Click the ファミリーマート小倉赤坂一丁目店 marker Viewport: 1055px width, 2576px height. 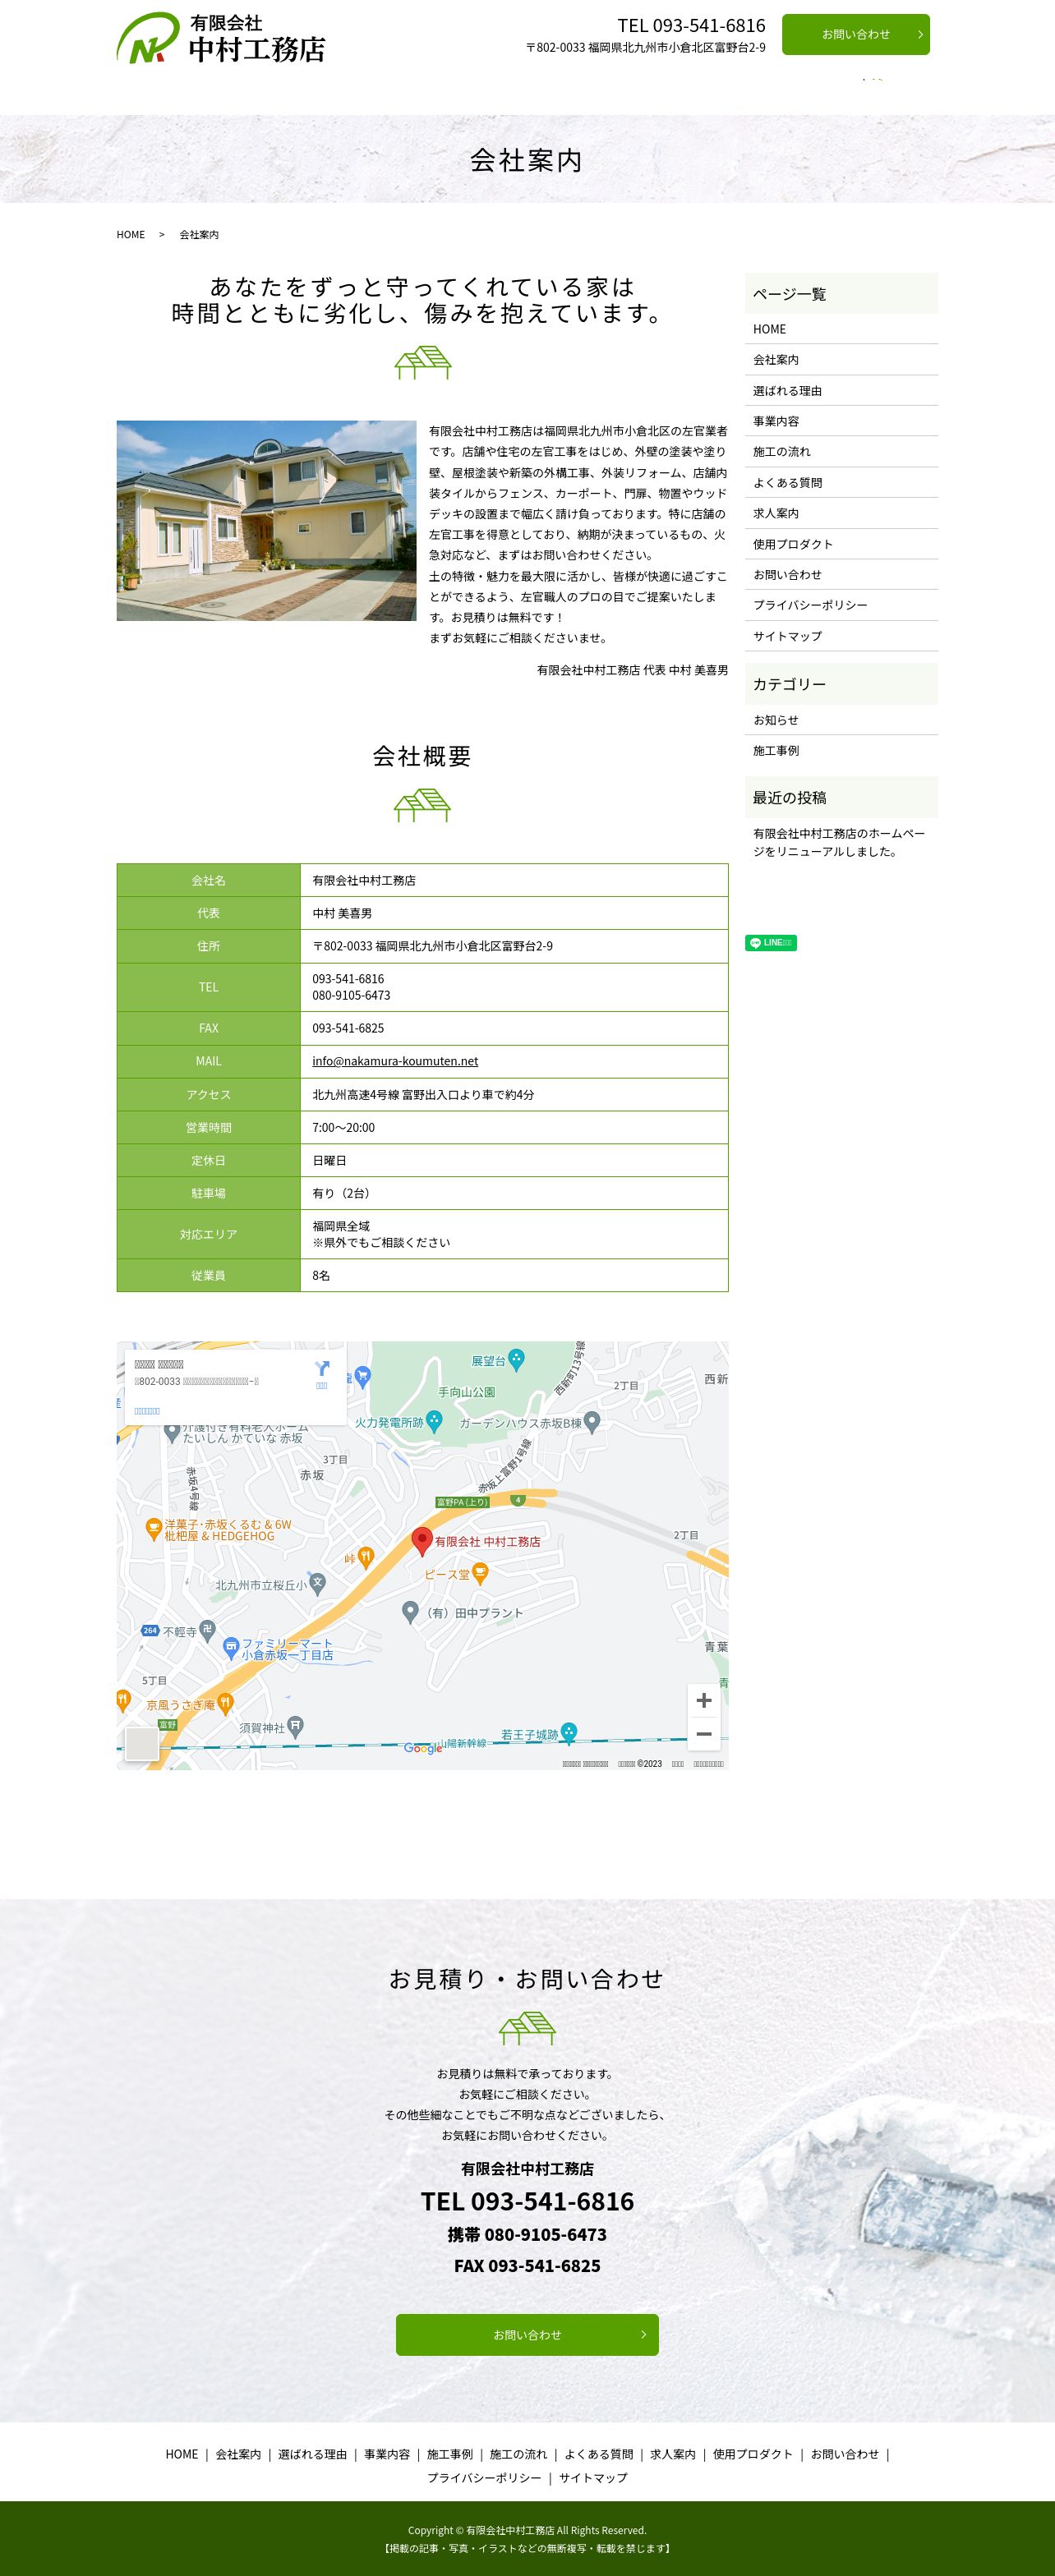(231, 1646)
